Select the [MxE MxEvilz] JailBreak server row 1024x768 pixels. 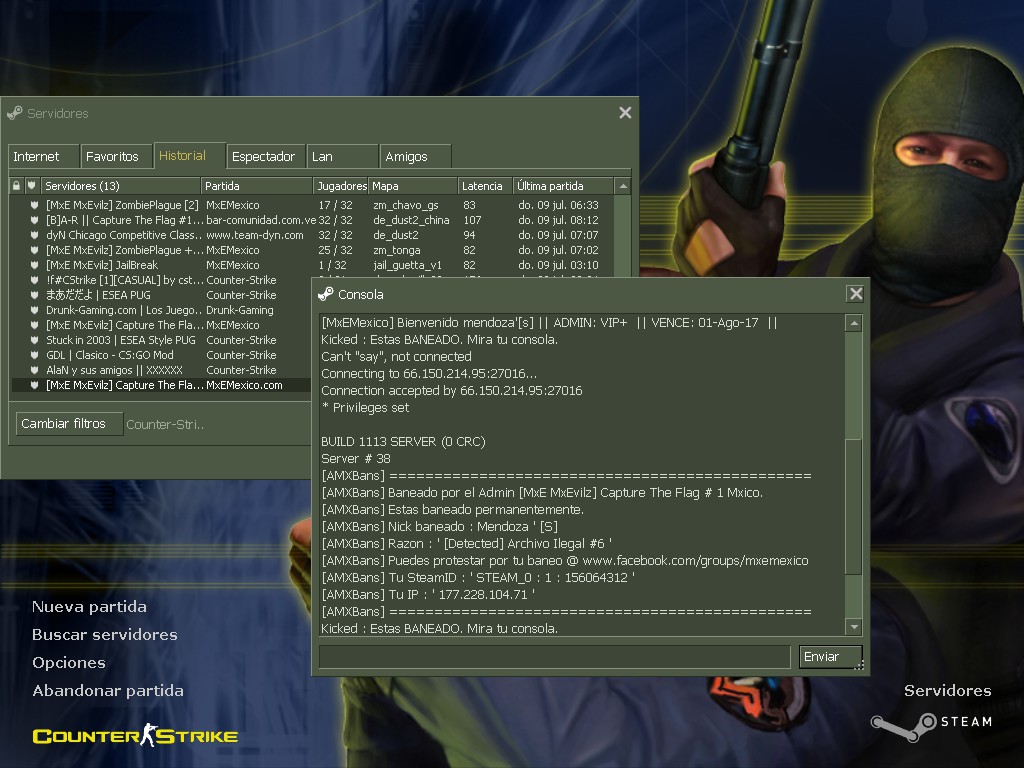[x=312, y=265]
